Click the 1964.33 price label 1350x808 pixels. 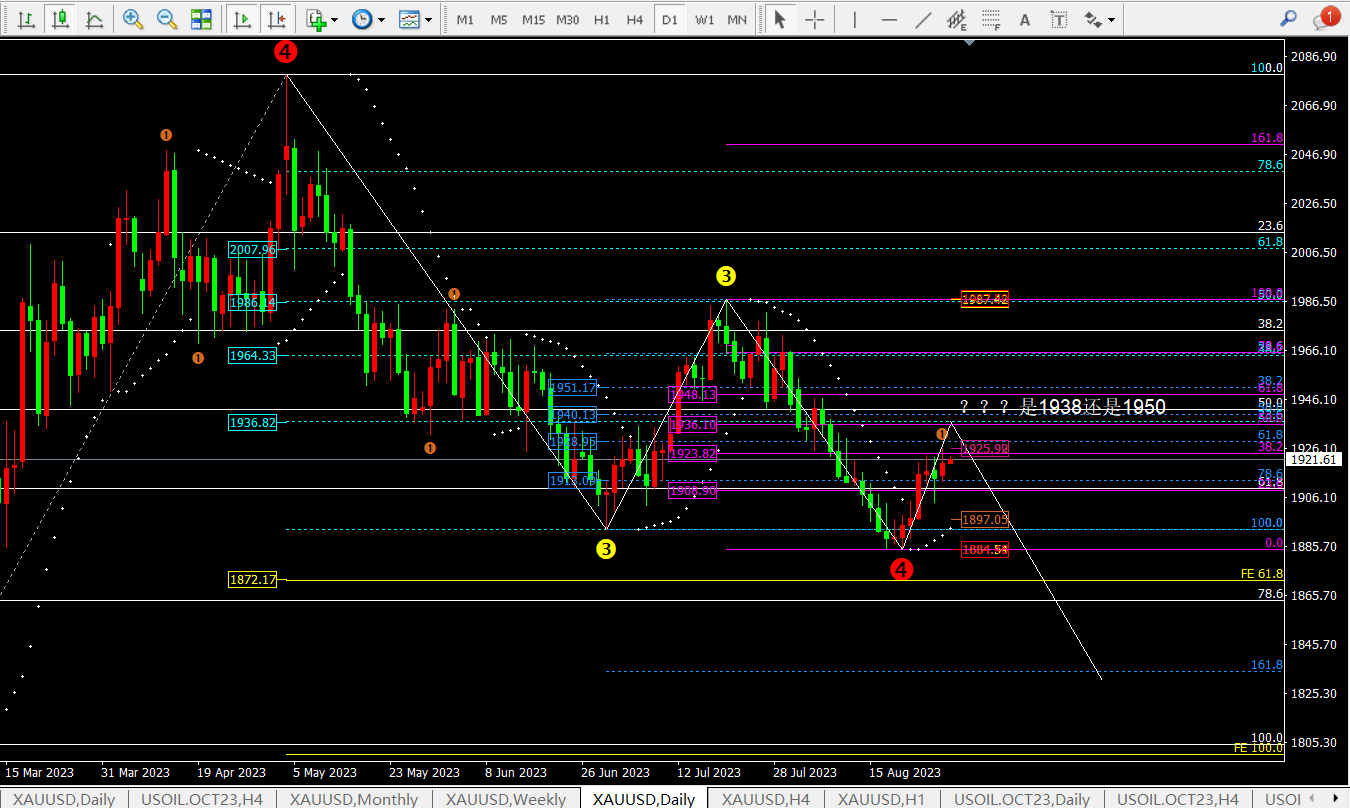(x=252, y=355)
